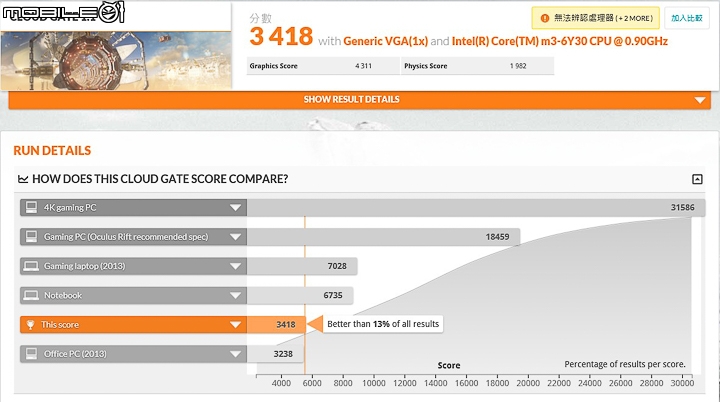Click the 6735 score bar value

(333, 295)
